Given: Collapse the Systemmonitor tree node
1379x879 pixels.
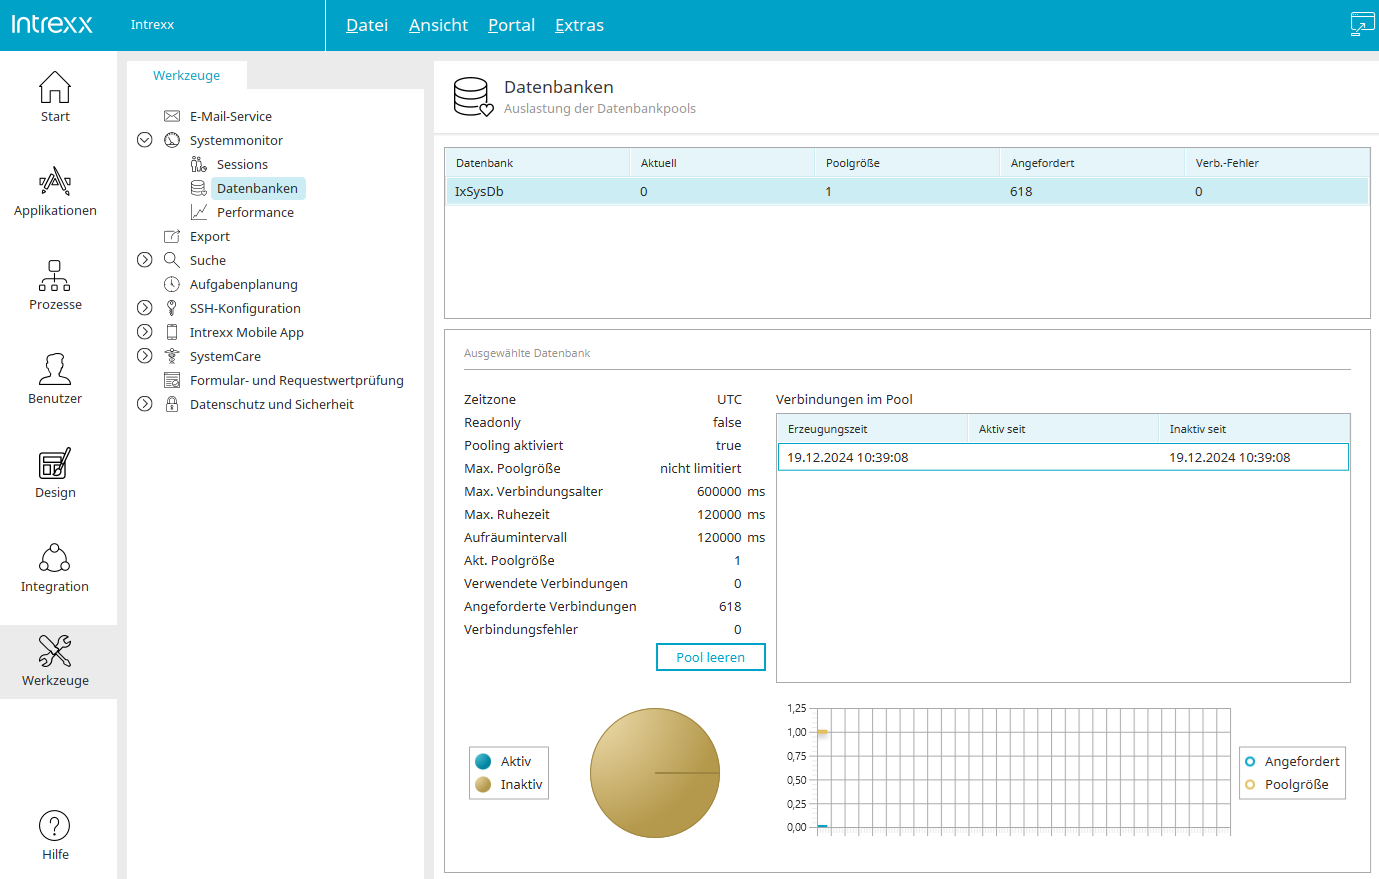Looking at the screenshot, I should [145, 140].
